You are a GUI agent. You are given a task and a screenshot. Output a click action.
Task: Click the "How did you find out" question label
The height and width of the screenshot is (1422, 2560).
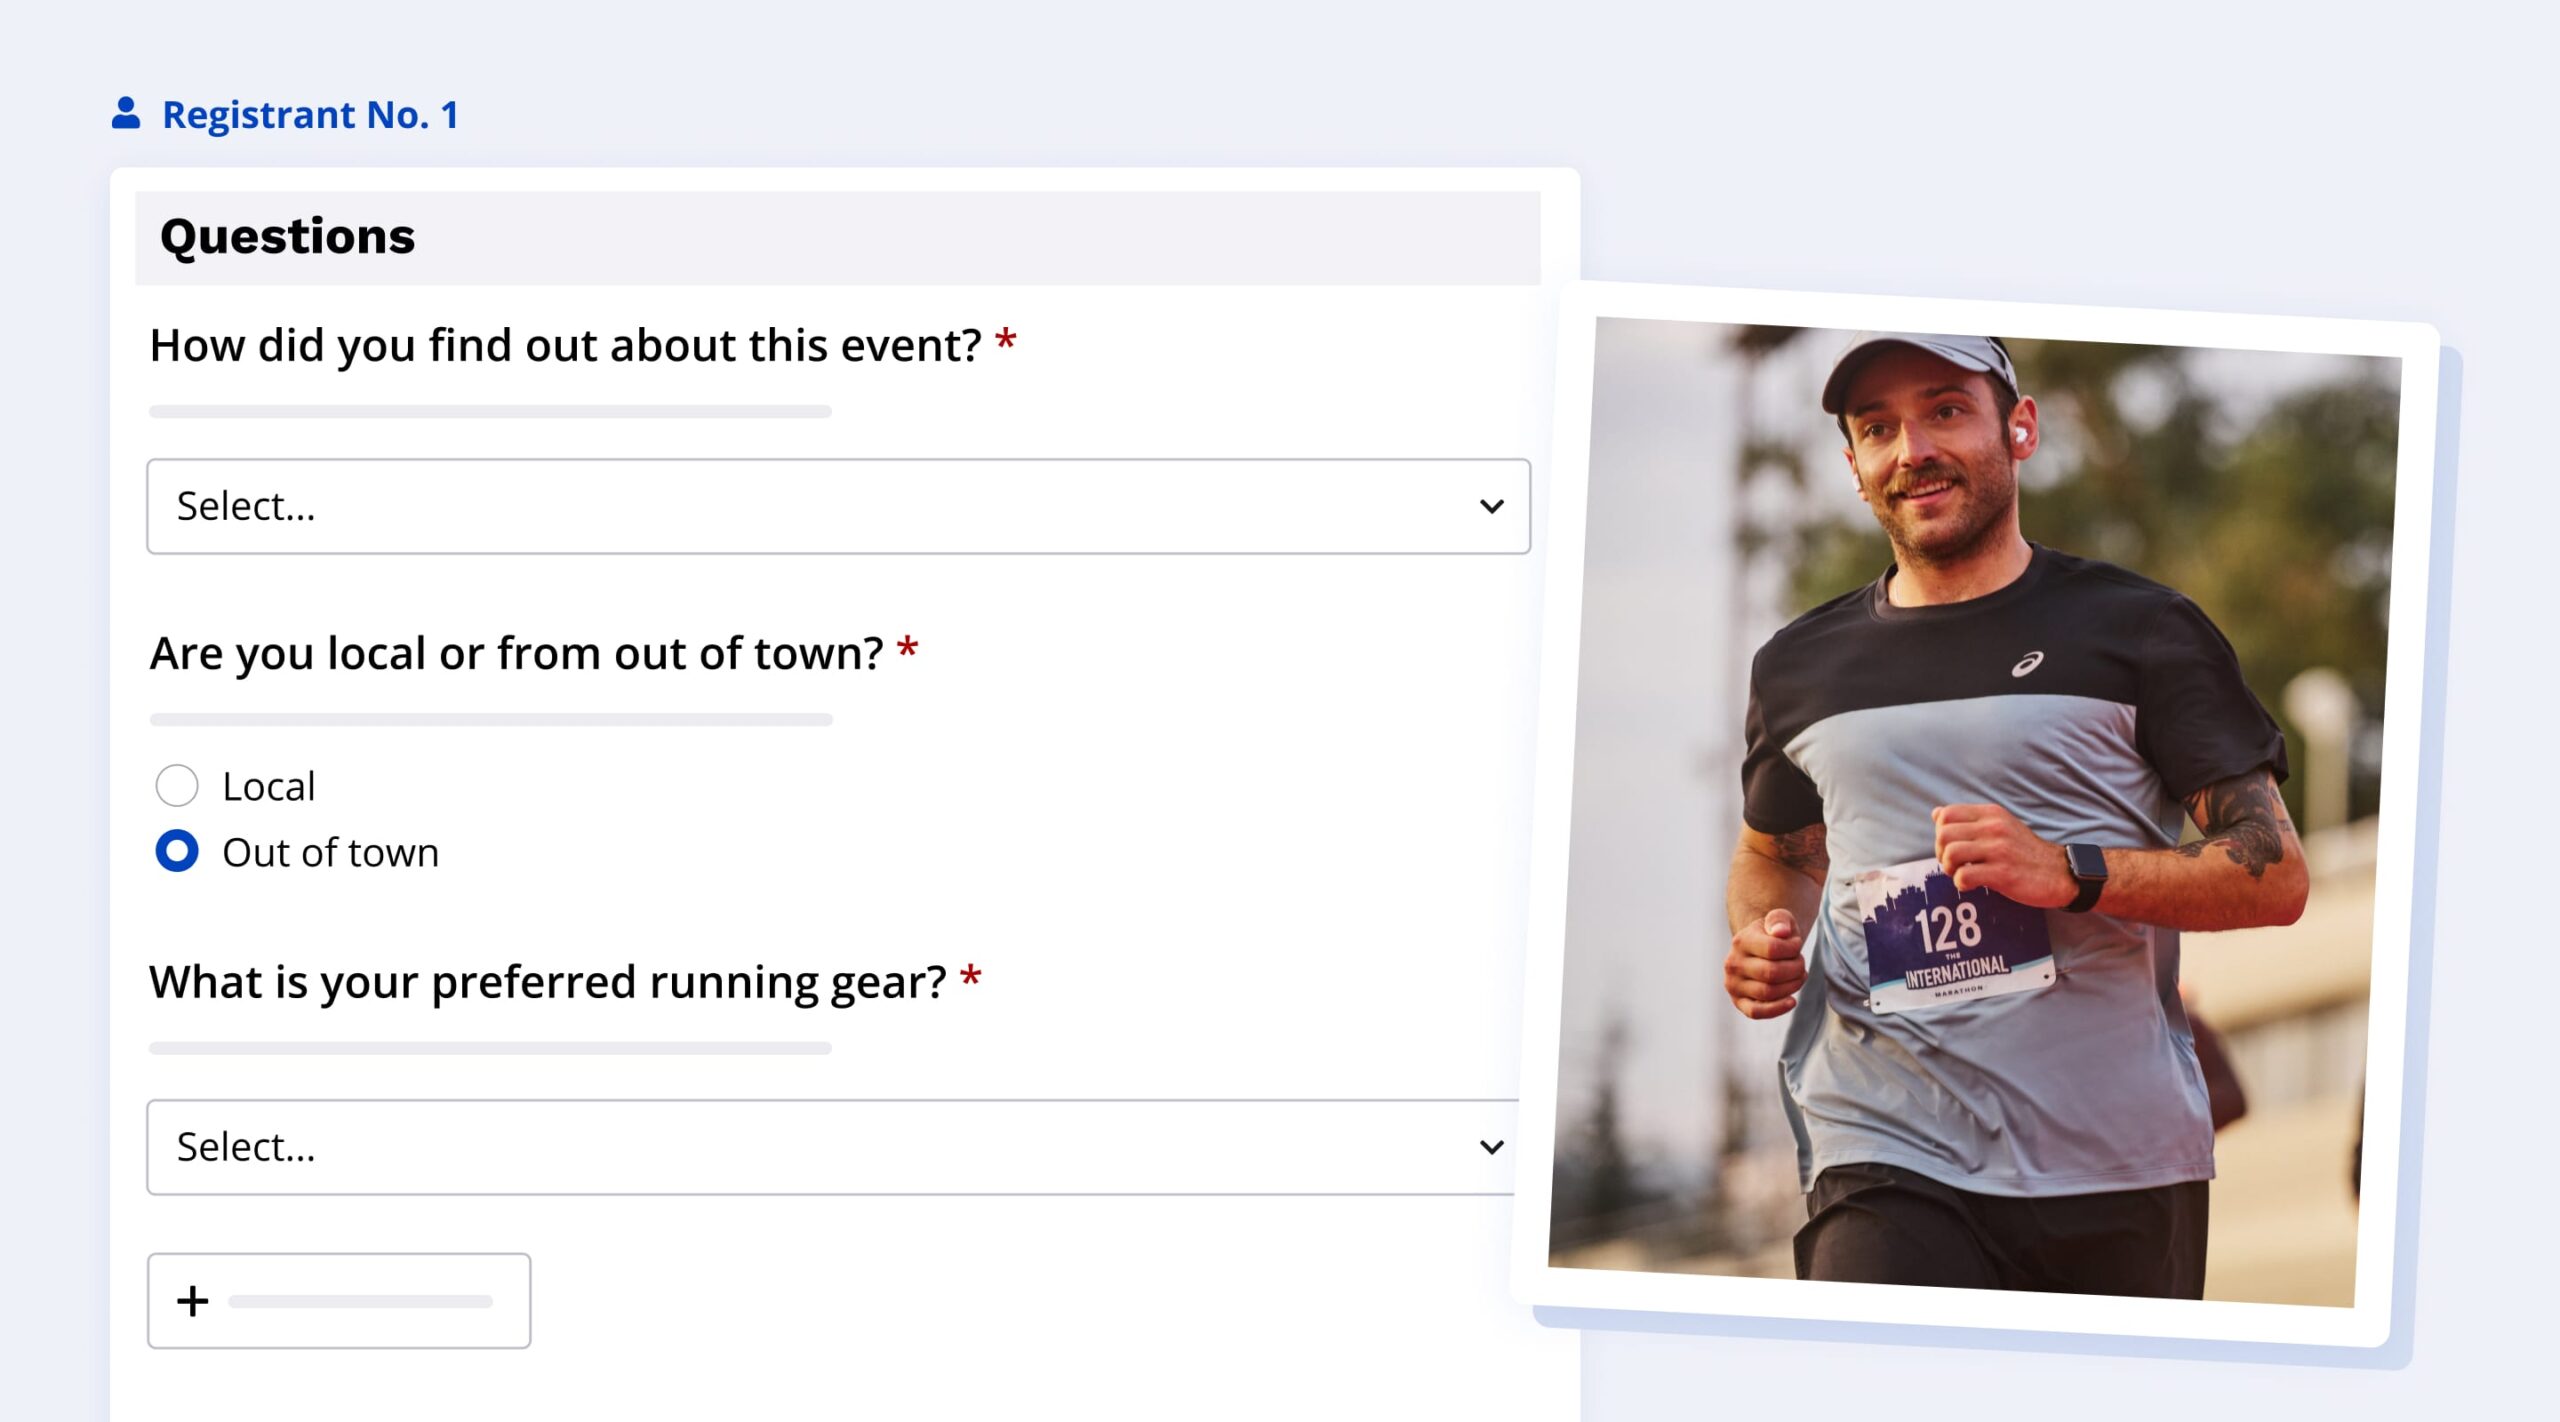coord(565,346)
